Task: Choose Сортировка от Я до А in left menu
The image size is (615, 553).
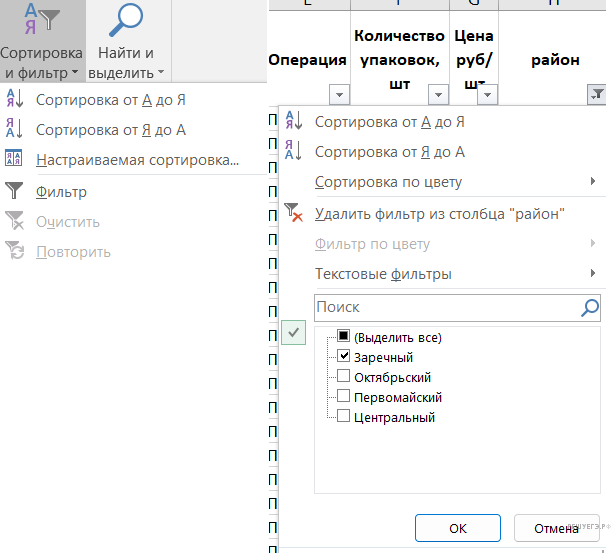Action: point(110,129)
